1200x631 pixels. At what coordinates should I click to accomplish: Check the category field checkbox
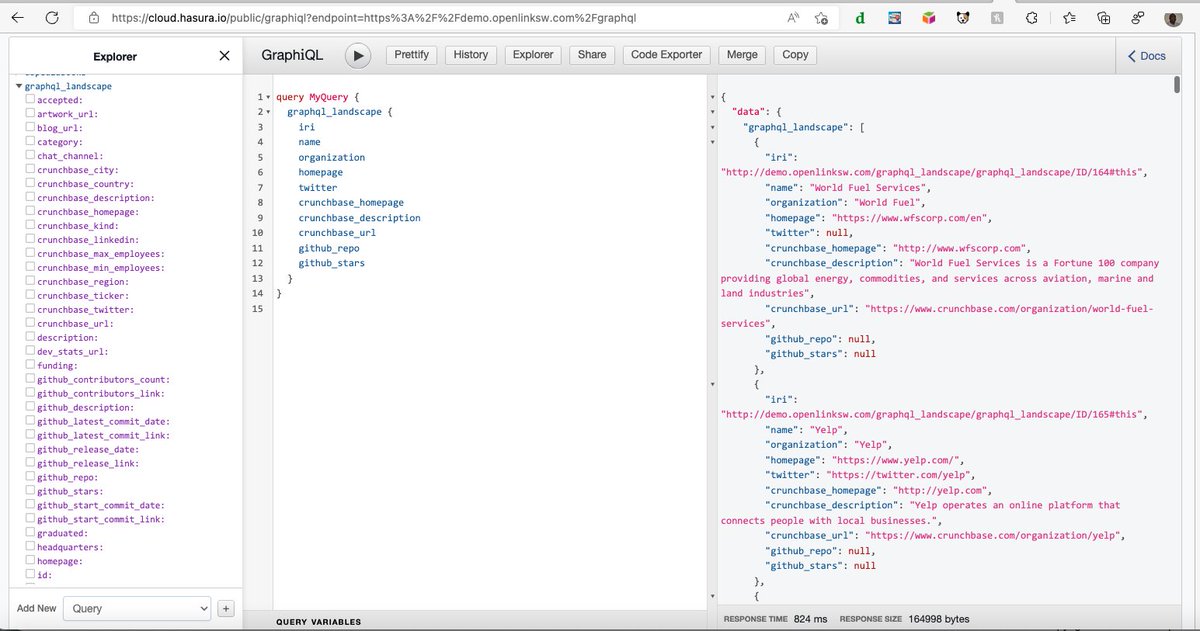pyautogui.click(x=31, y=142)
